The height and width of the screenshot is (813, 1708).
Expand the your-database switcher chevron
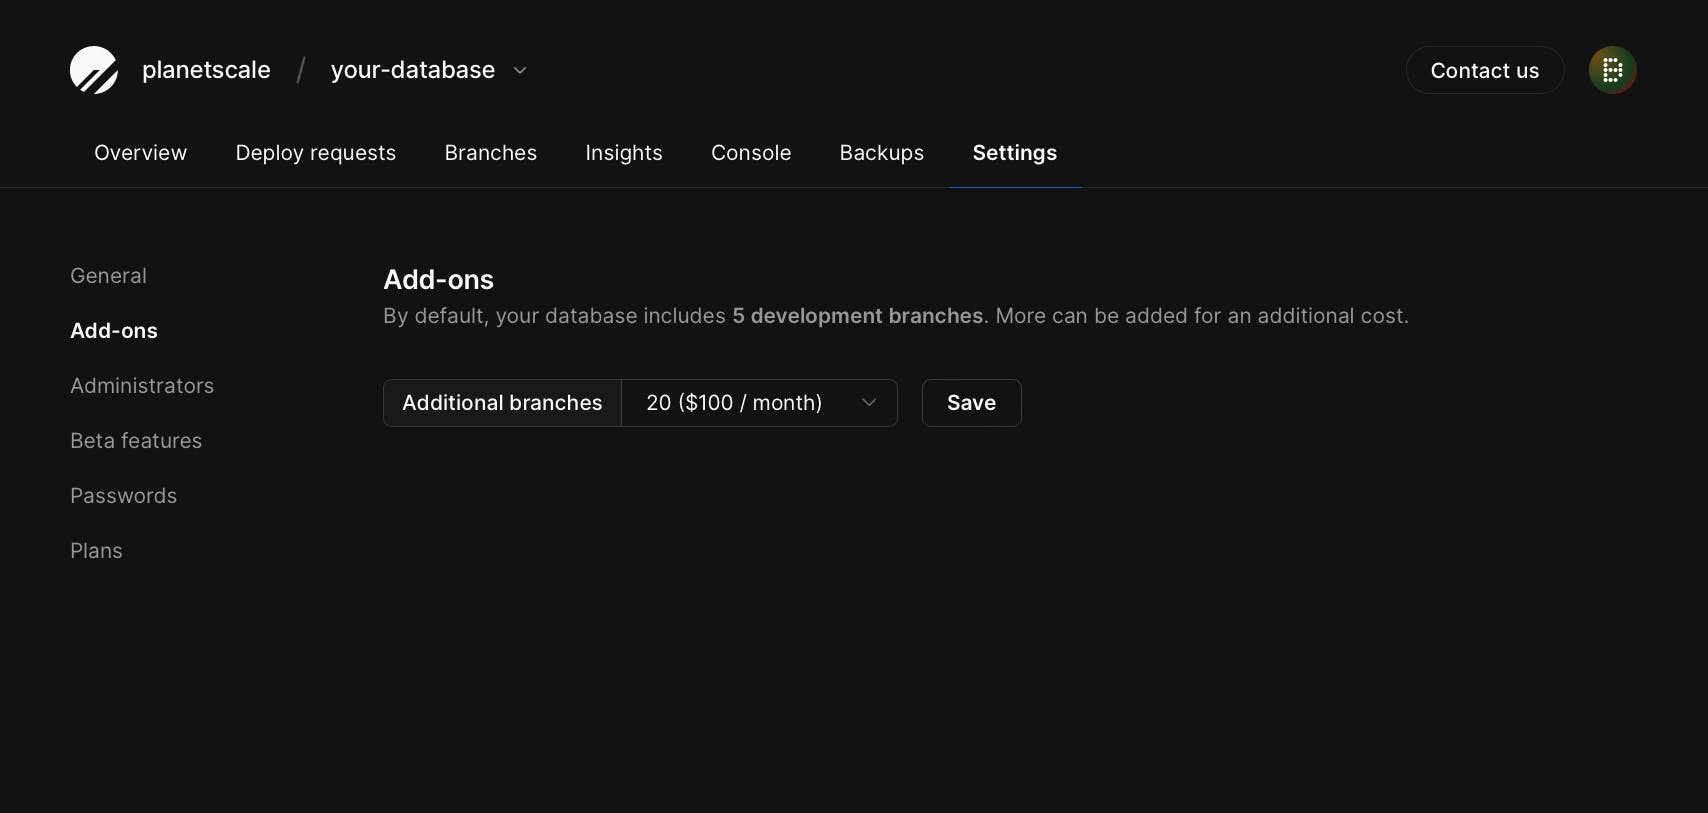click(520, 70)
